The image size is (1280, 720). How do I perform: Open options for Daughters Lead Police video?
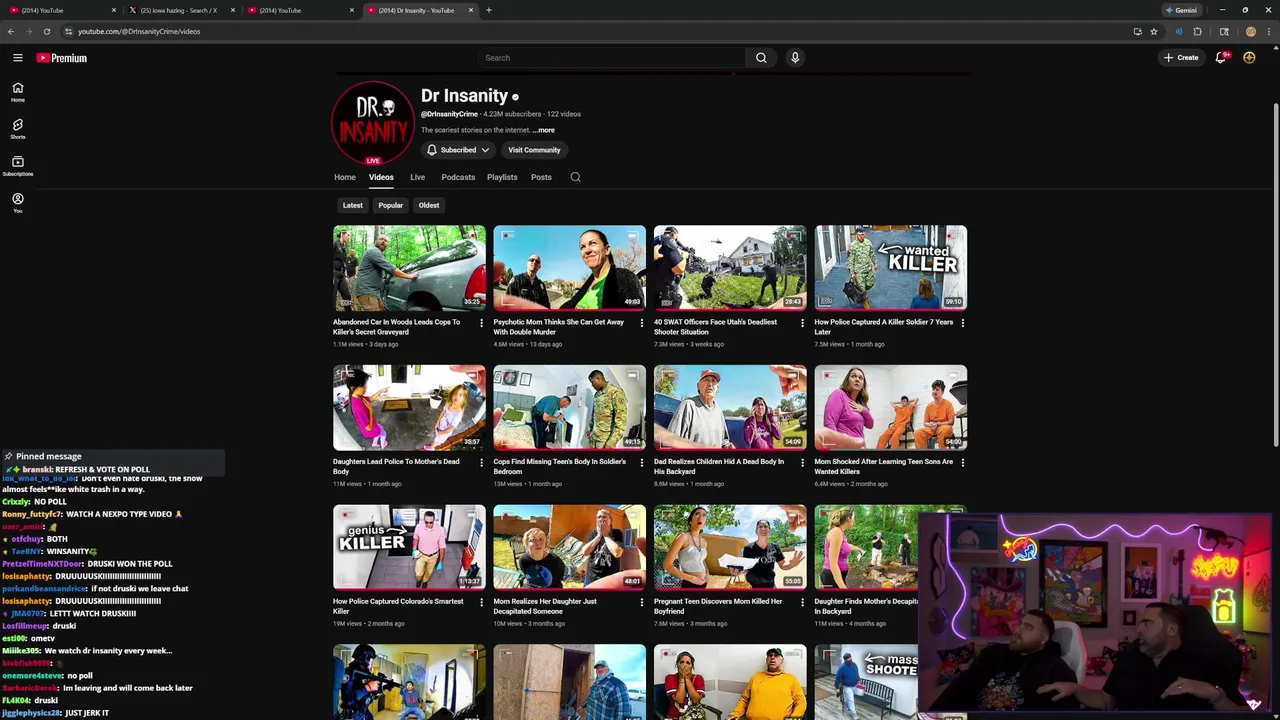(x=481, y=463)
